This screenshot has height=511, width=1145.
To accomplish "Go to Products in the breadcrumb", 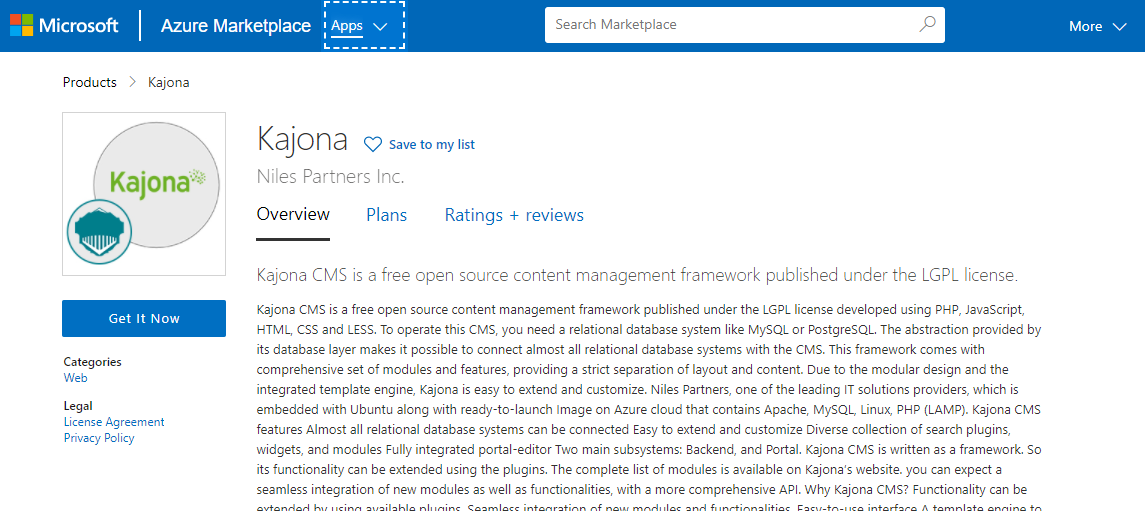I will [x=90, y=82].
